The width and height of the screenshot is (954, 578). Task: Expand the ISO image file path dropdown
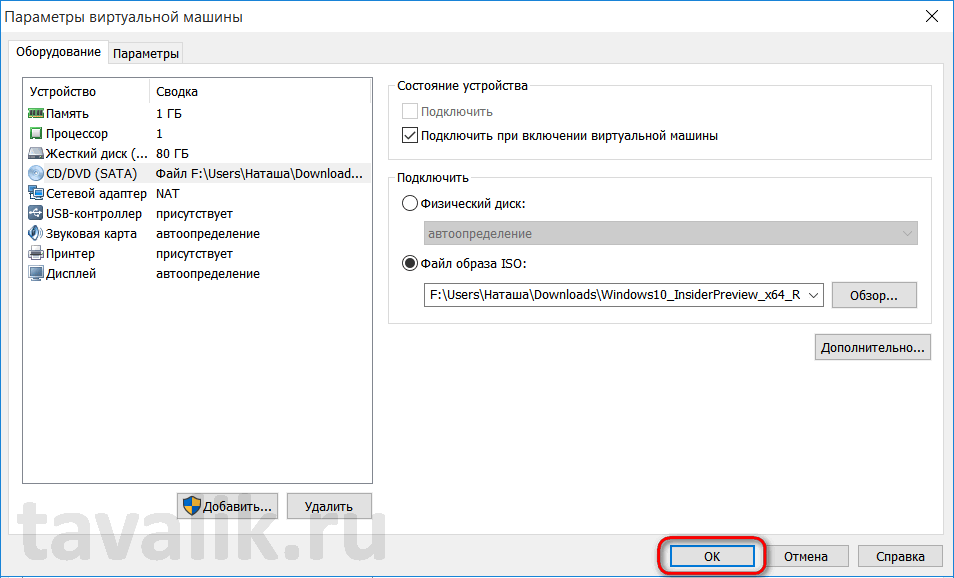pos(812,295)
